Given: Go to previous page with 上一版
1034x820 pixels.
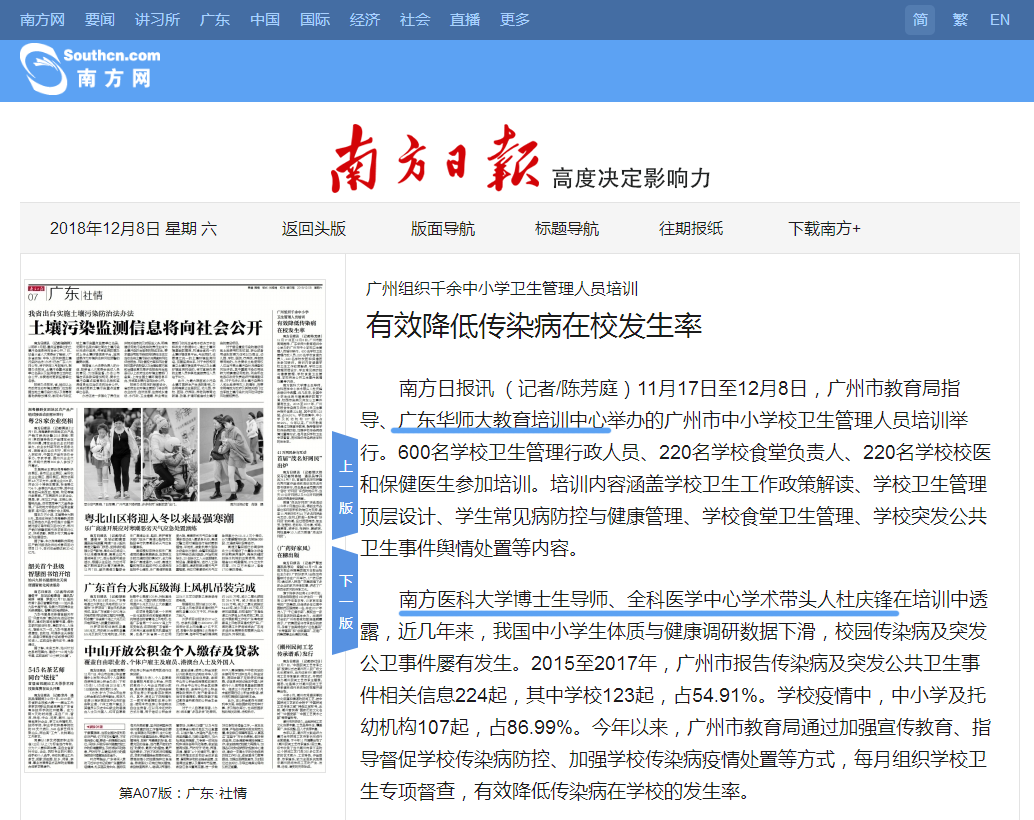Looking at the screenshot, I should coord(345,487).
